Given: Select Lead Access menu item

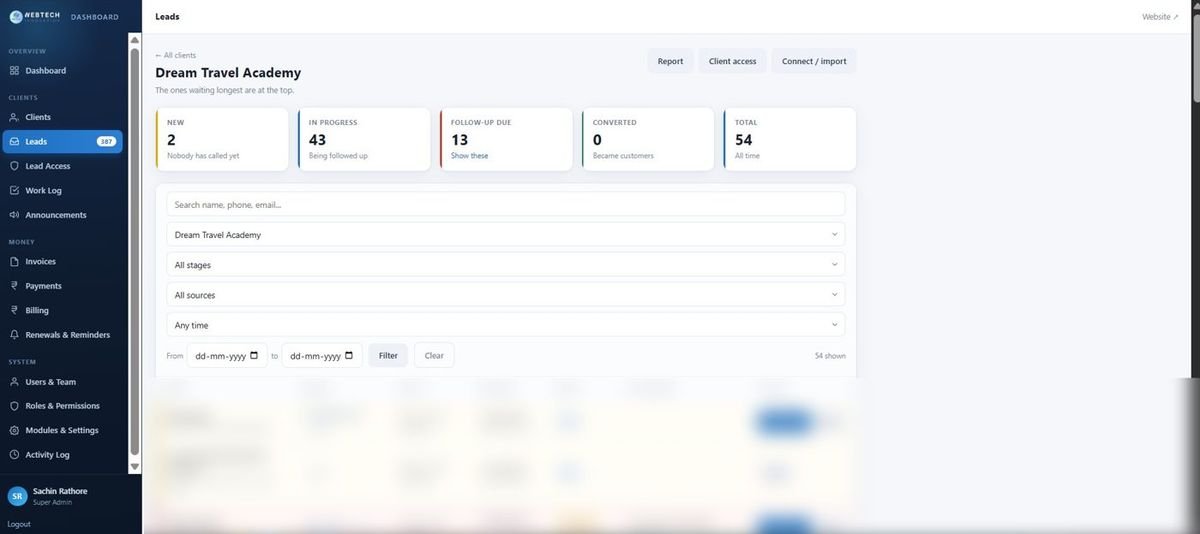Looking at the screenshot, I should pos(62,166).
